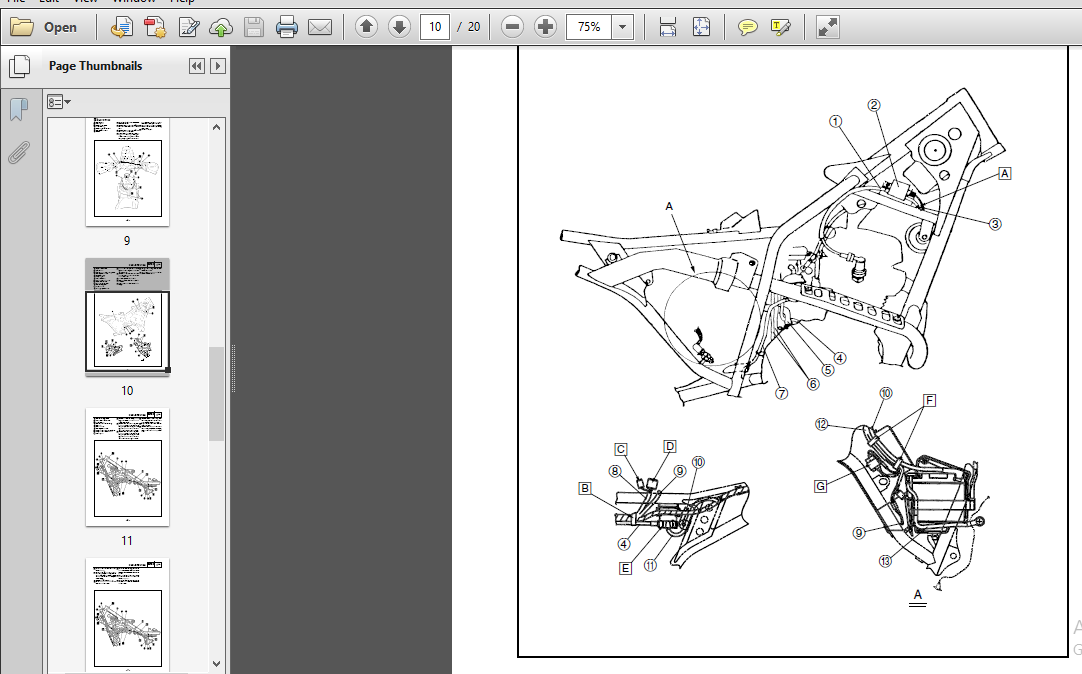Add a sticky note comment
Viewport: 1082px width, 674px height.
pos(747,27)
